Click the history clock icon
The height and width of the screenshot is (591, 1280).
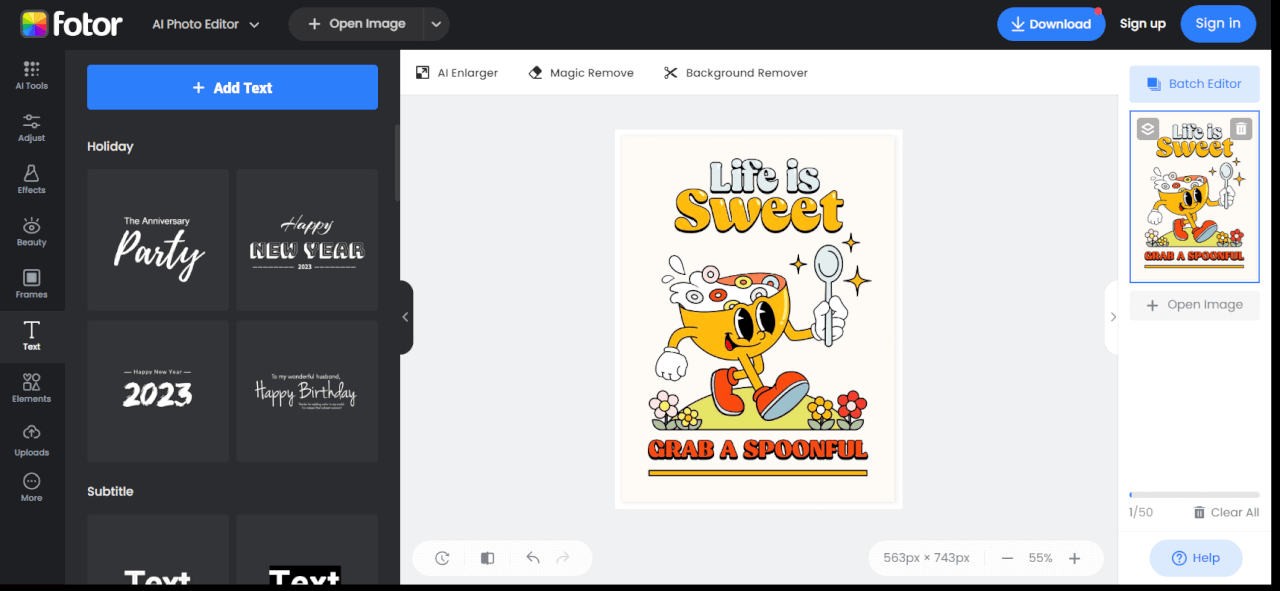pos(442,558)
